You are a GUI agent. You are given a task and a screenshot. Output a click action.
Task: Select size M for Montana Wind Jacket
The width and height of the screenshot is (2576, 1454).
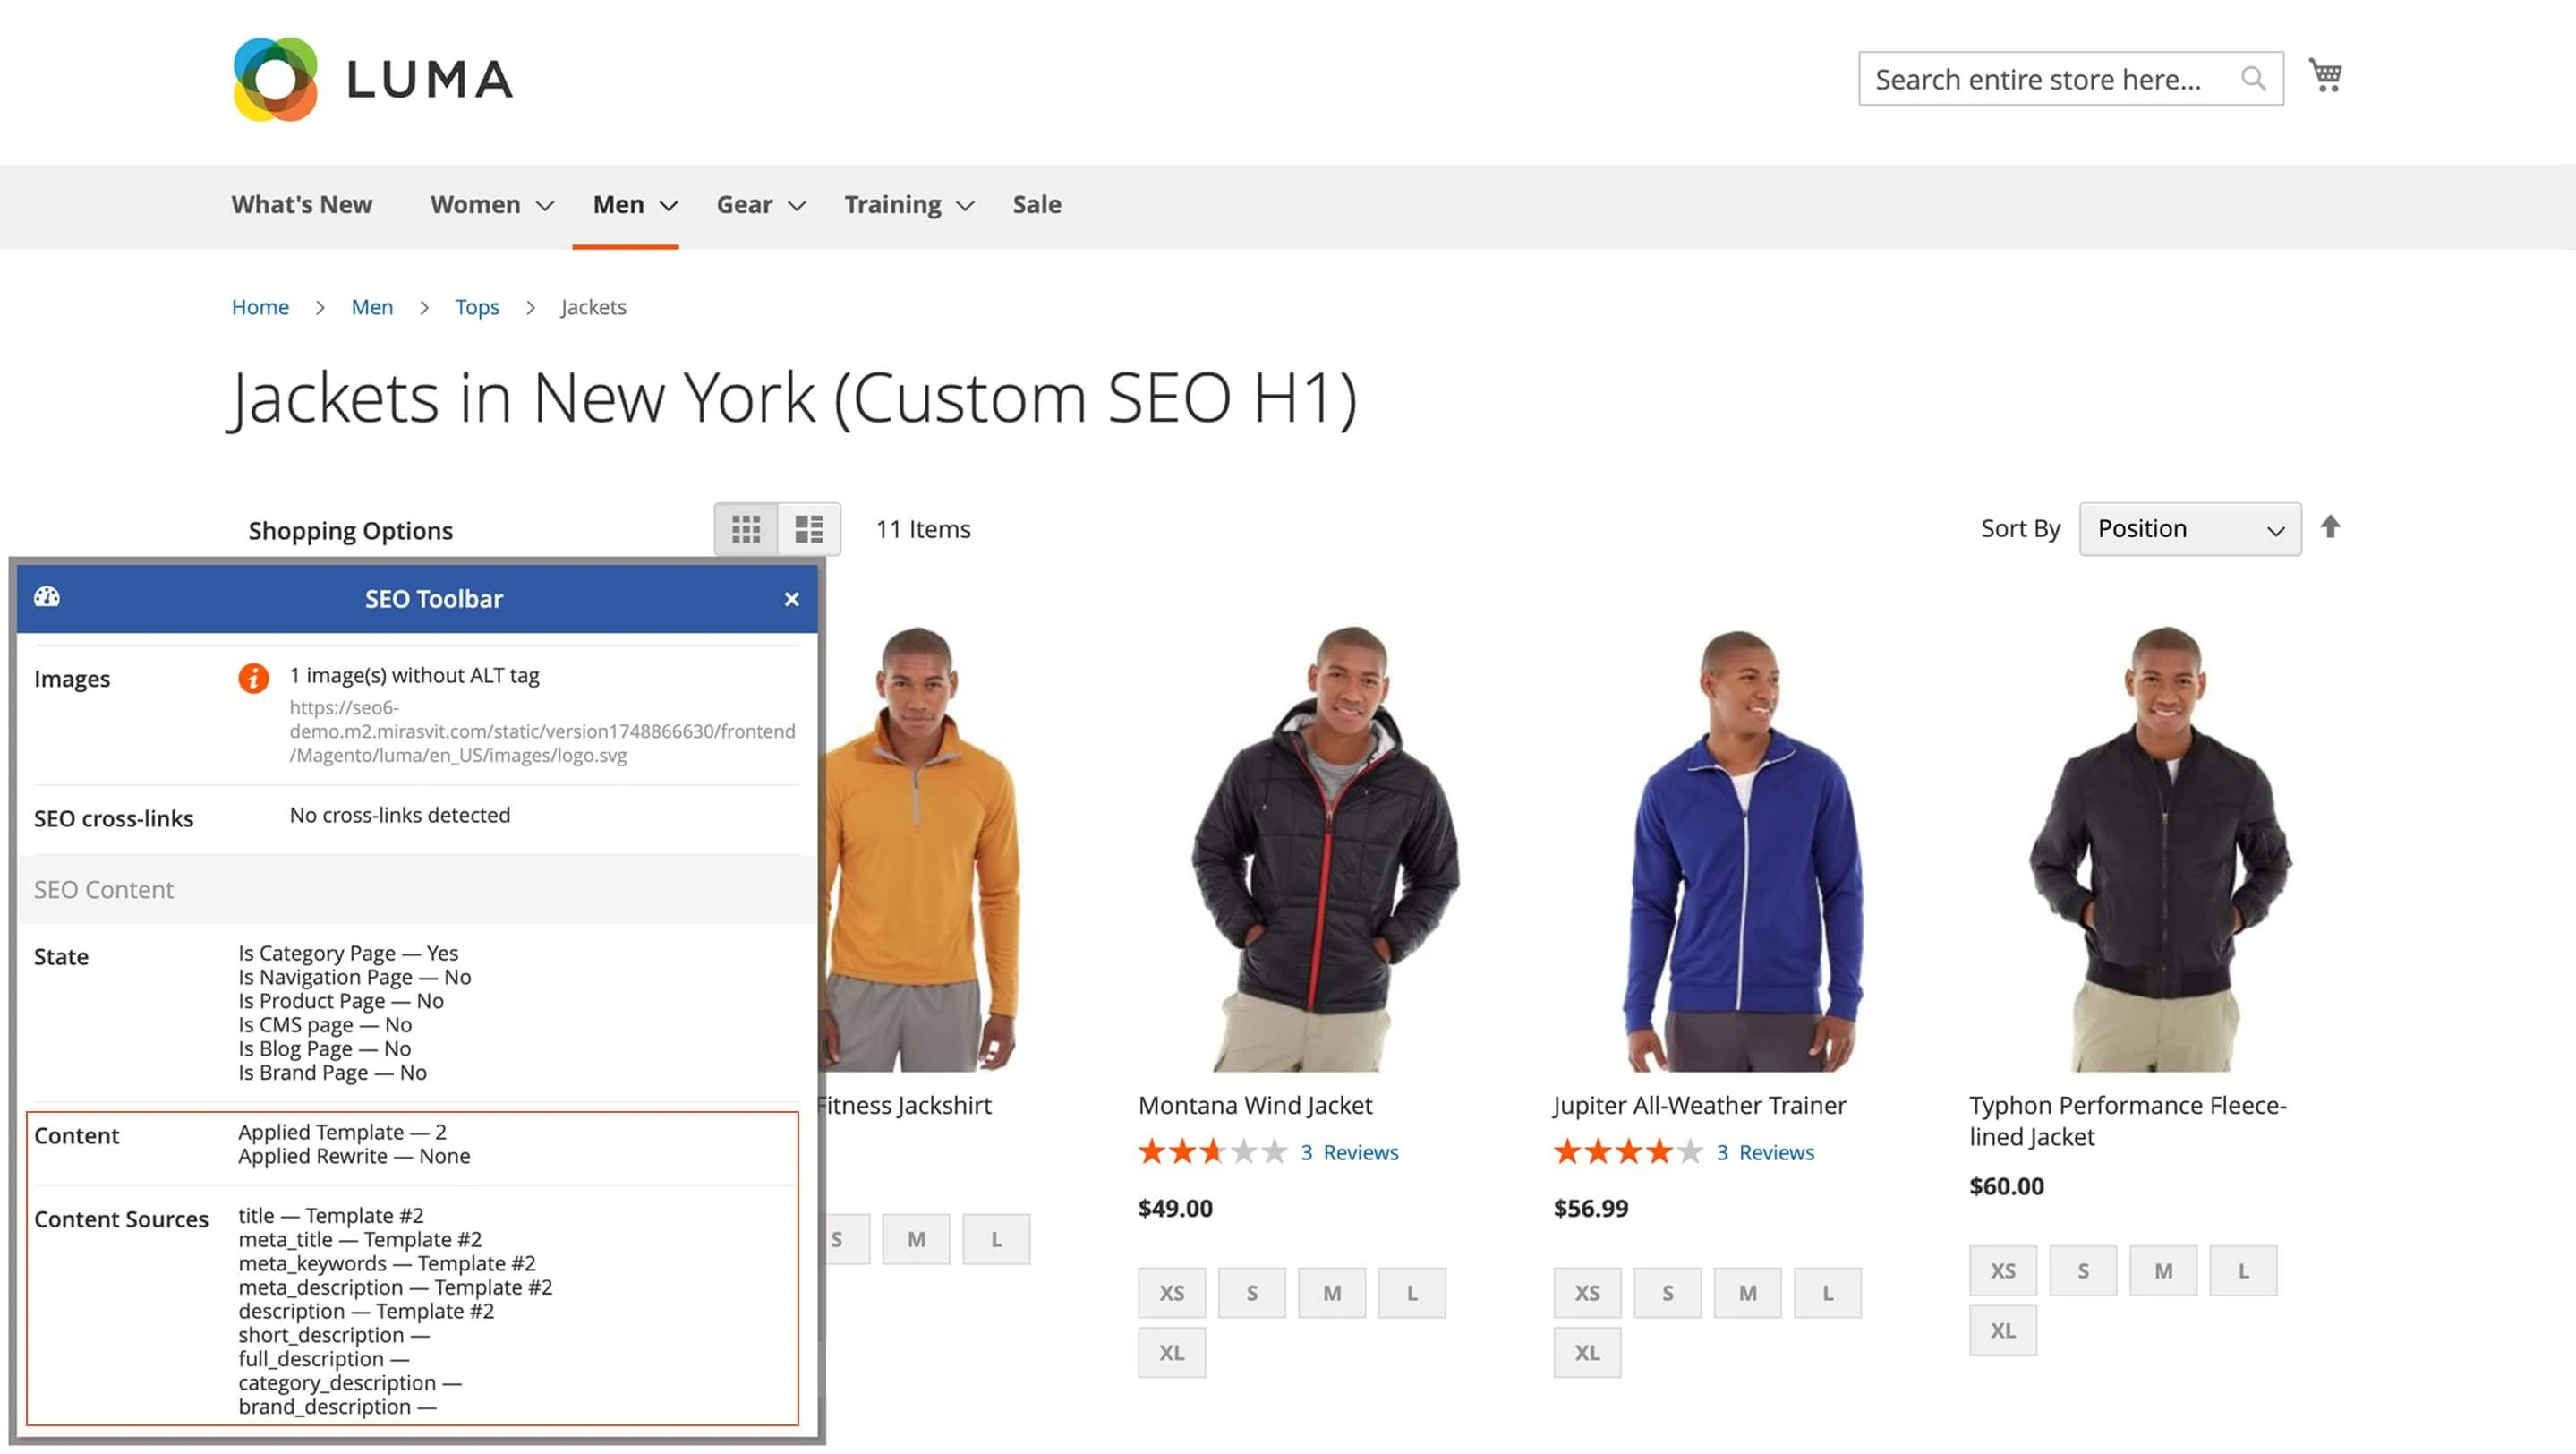(1331, 1292)
